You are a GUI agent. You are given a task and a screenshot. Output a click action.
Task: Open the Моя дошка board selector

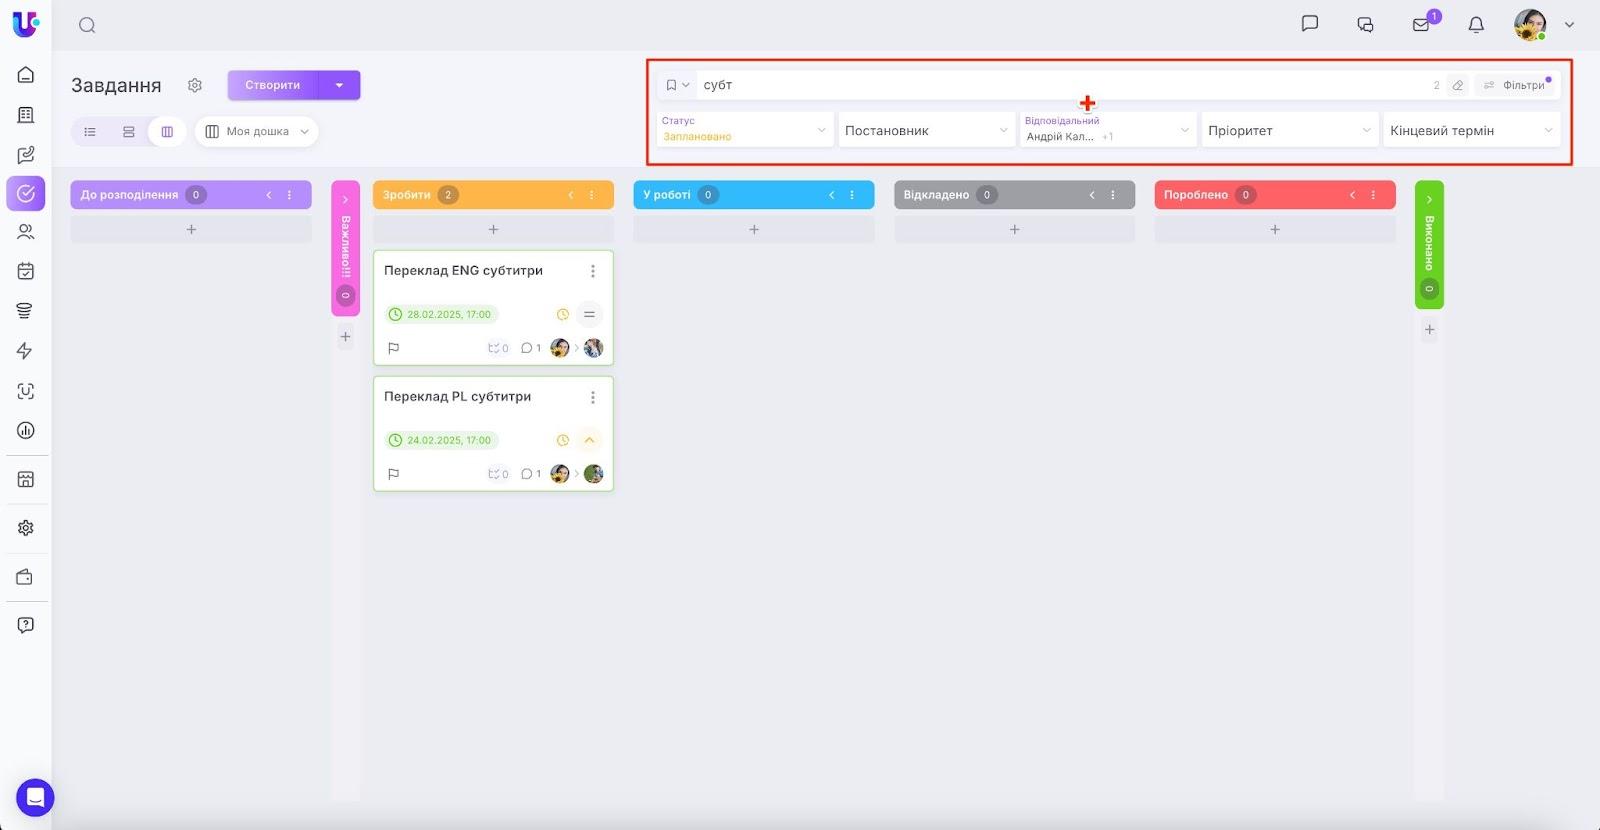click(257, 131)
